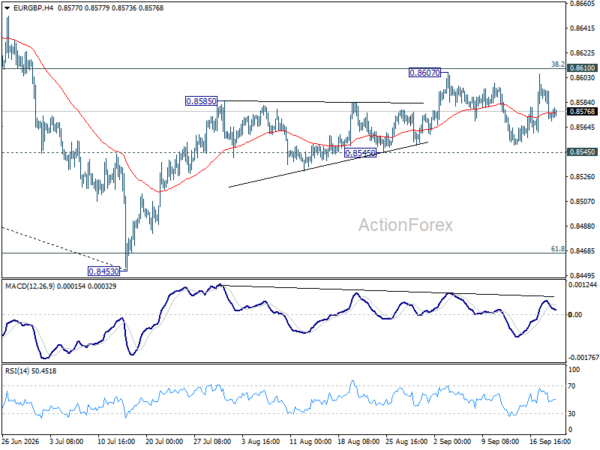Click the current price 0.85768 axis tag

(582, 111)
